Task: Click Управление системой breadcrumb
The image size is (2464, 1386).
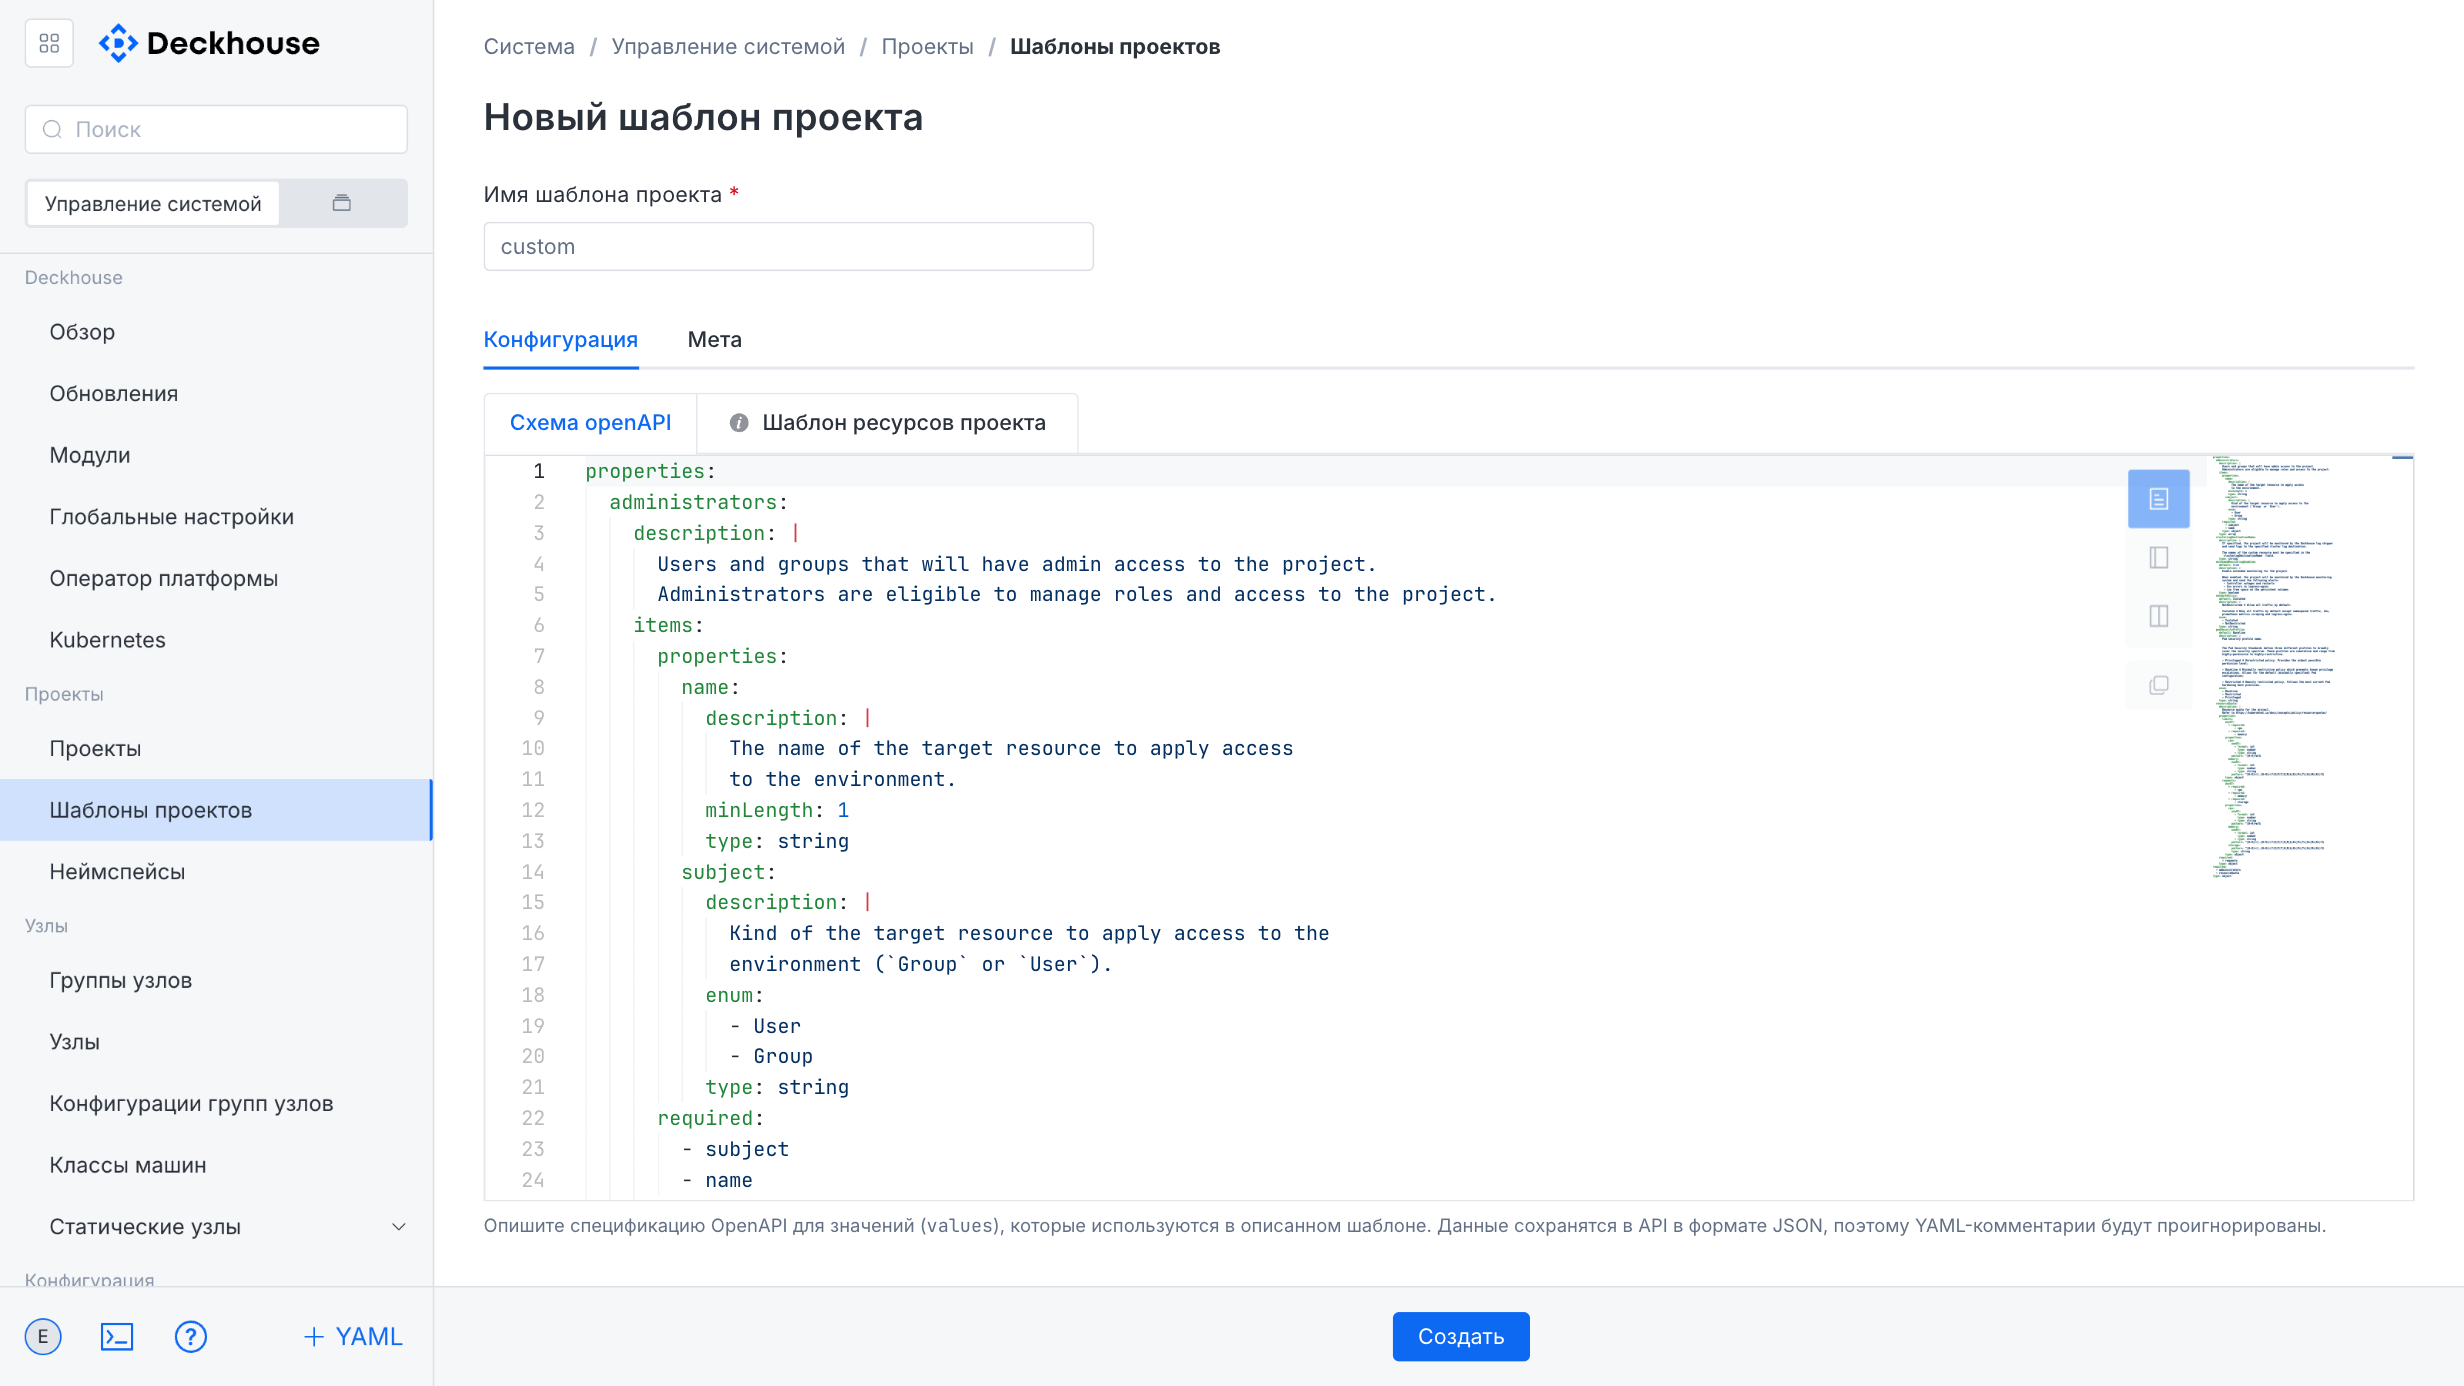Action: click(728, 47)
